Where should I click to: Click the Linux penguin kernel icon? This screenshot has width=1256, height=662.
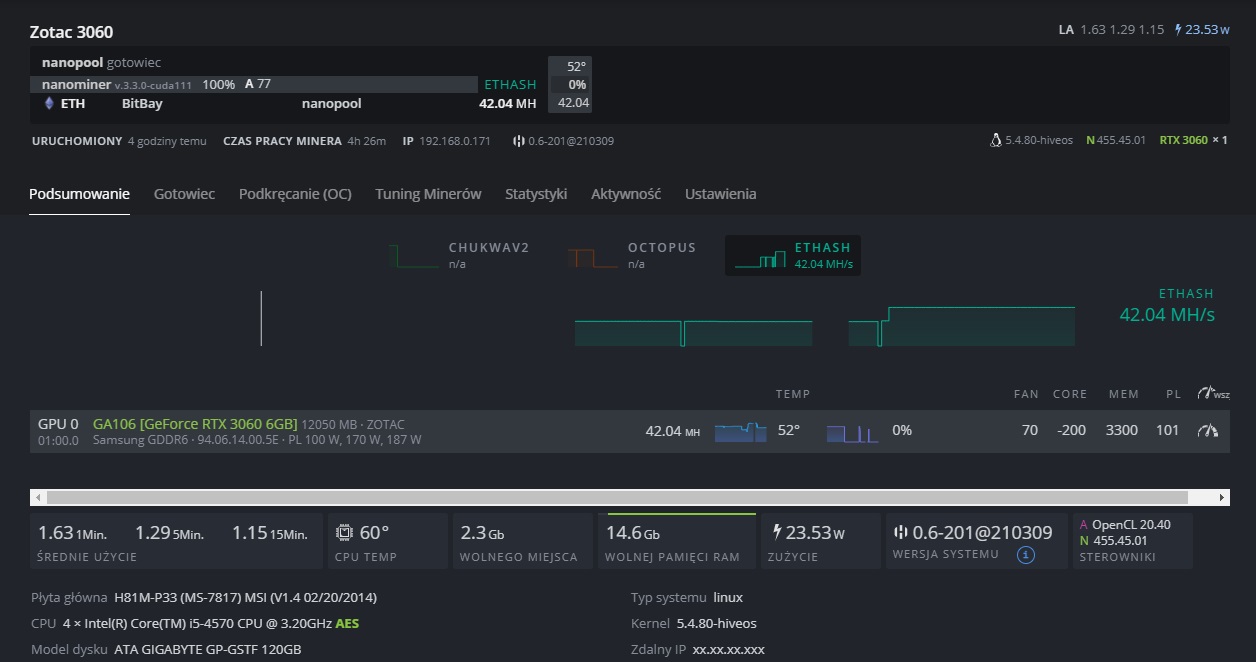click(995, 141)
